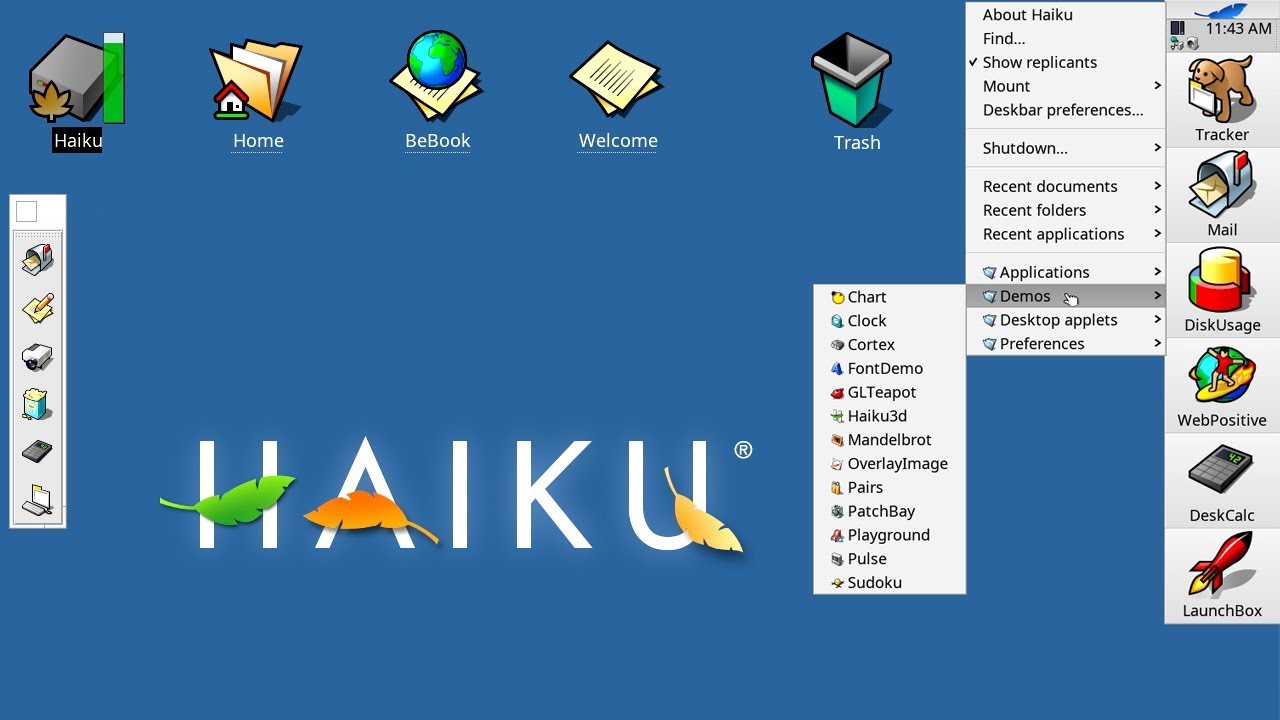The image size is (1280, 720).
Task: Click the network status icon in the tray
Action: [1176, 42]
